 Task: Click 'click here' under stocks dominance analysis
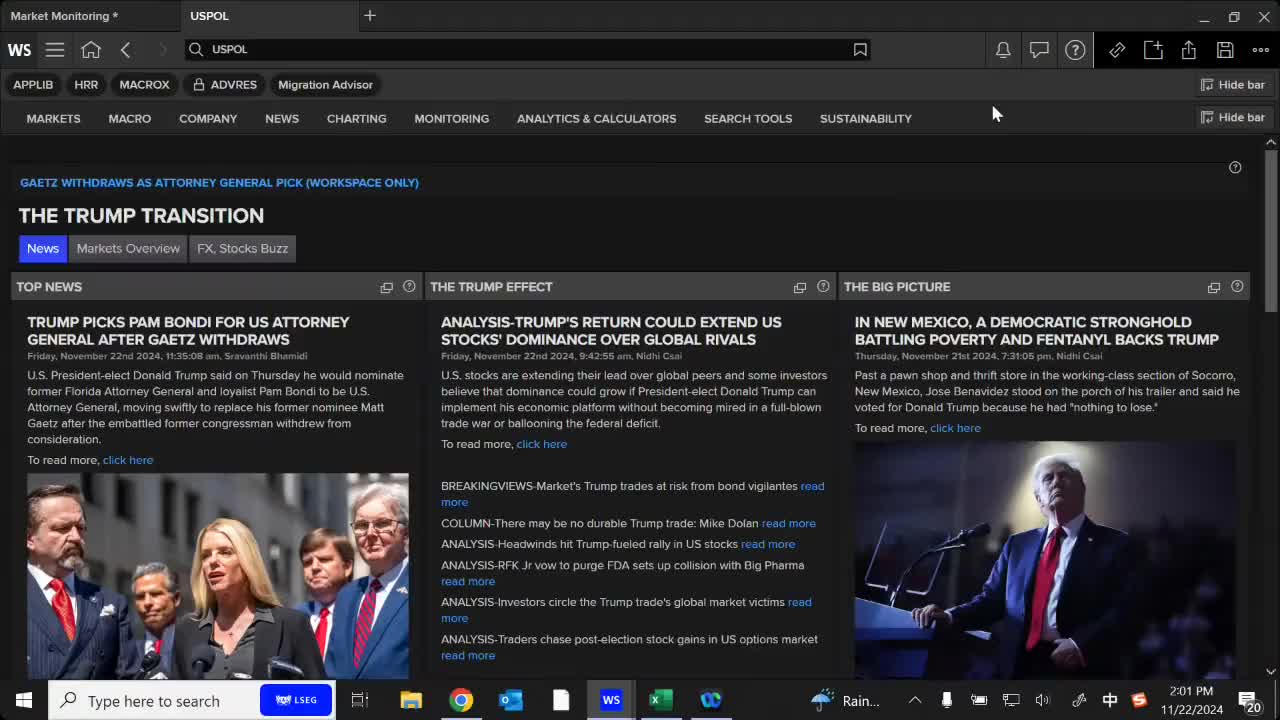pyautogui.click(x=542, y=444)
